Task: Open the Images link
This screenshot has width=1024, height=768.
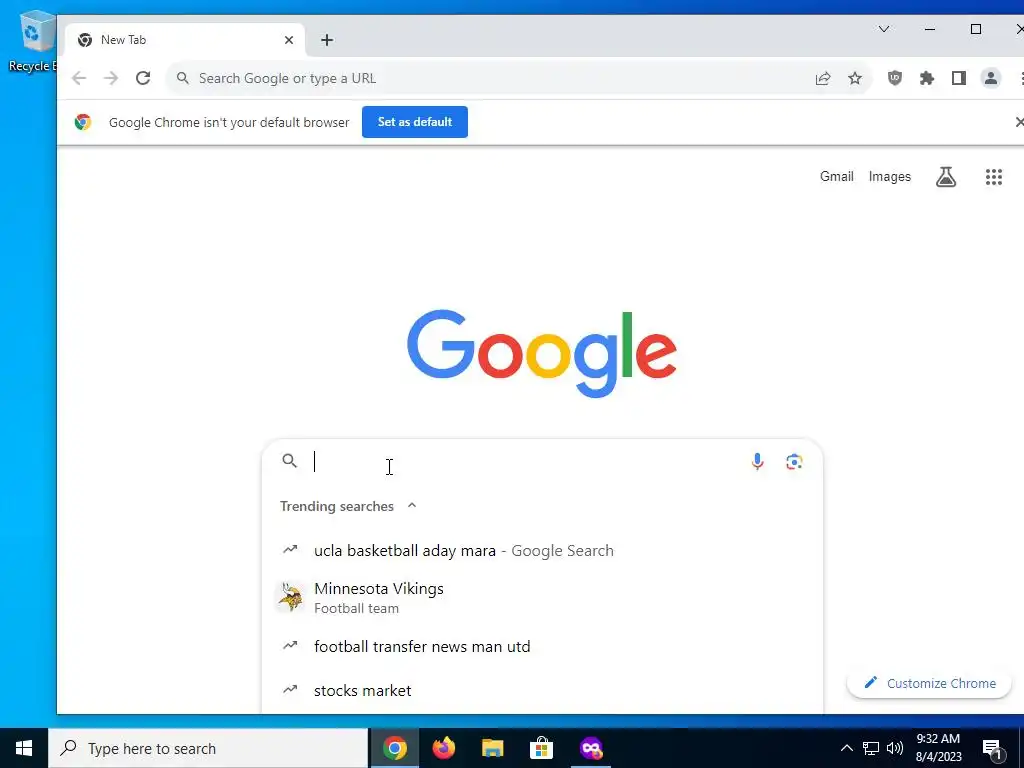Action: coord(889,177)
